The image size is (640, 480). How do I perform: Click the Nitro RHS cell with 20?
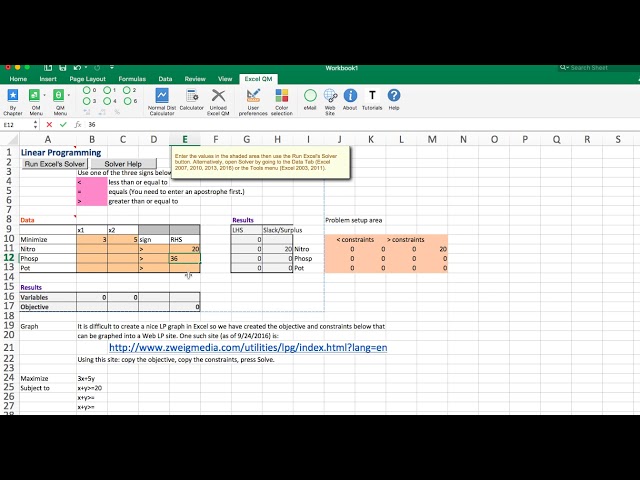pos(185,249)
